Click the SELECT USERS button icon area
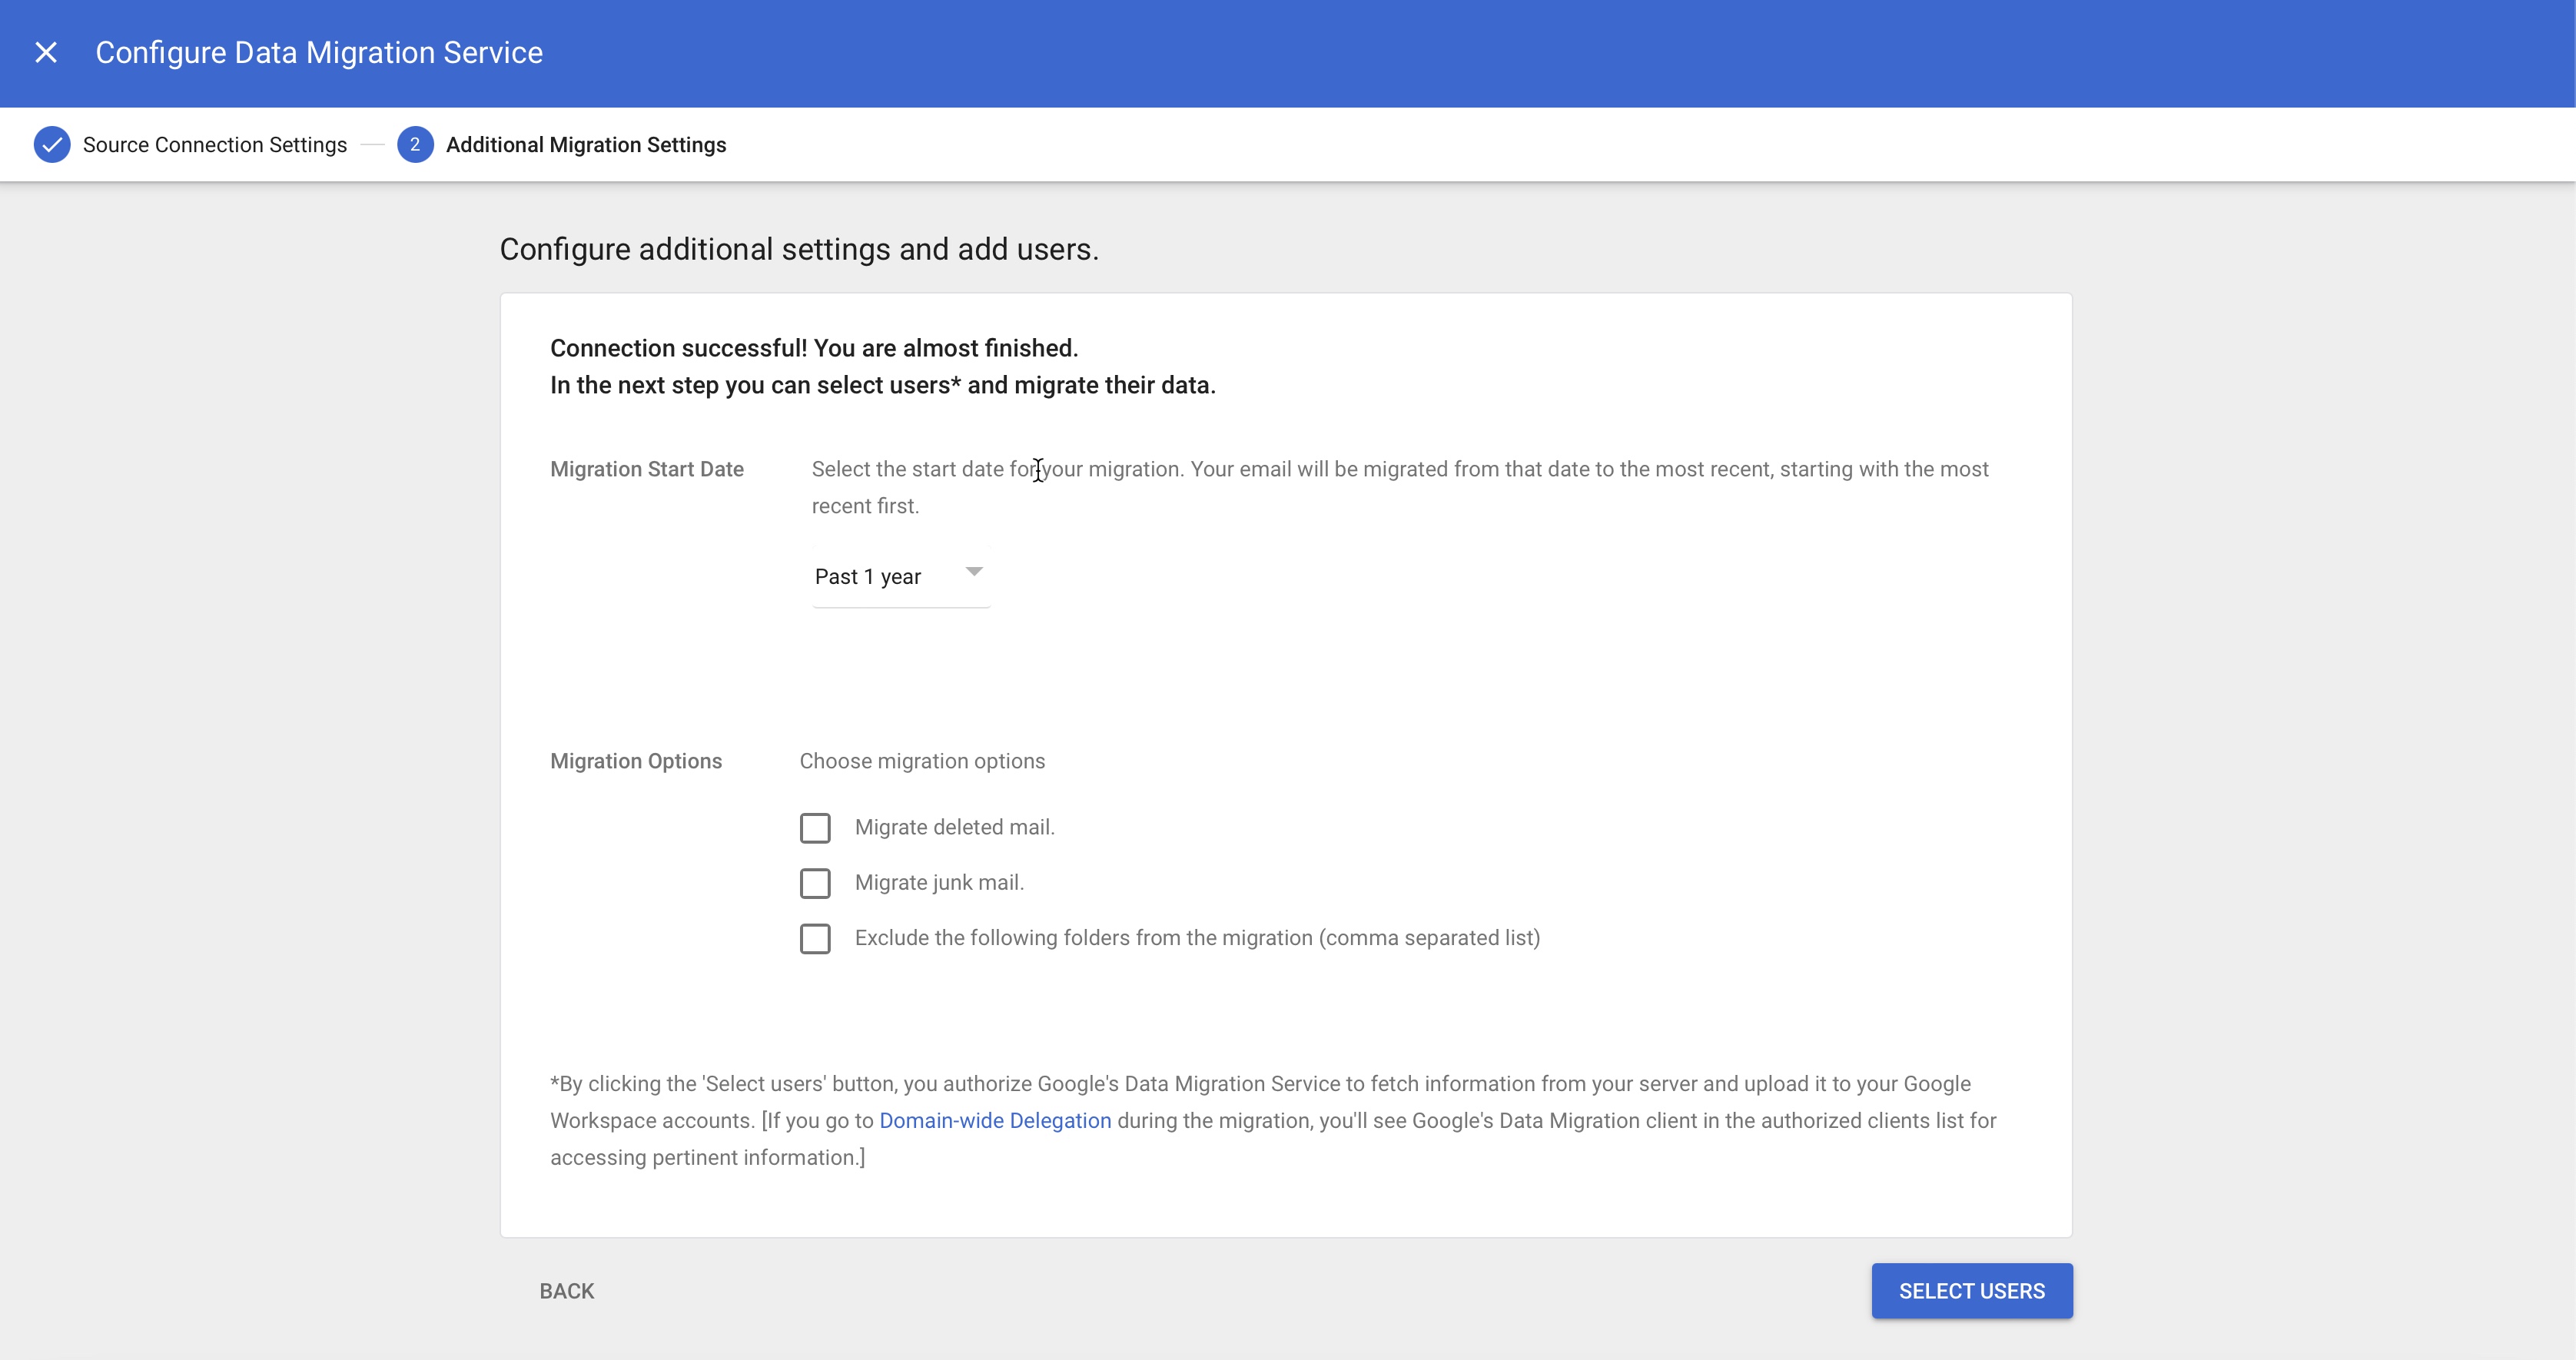Image resolution: width=2576 pixels, height=1360 pixels. pyautogui.click(x=1971, y=1290)
